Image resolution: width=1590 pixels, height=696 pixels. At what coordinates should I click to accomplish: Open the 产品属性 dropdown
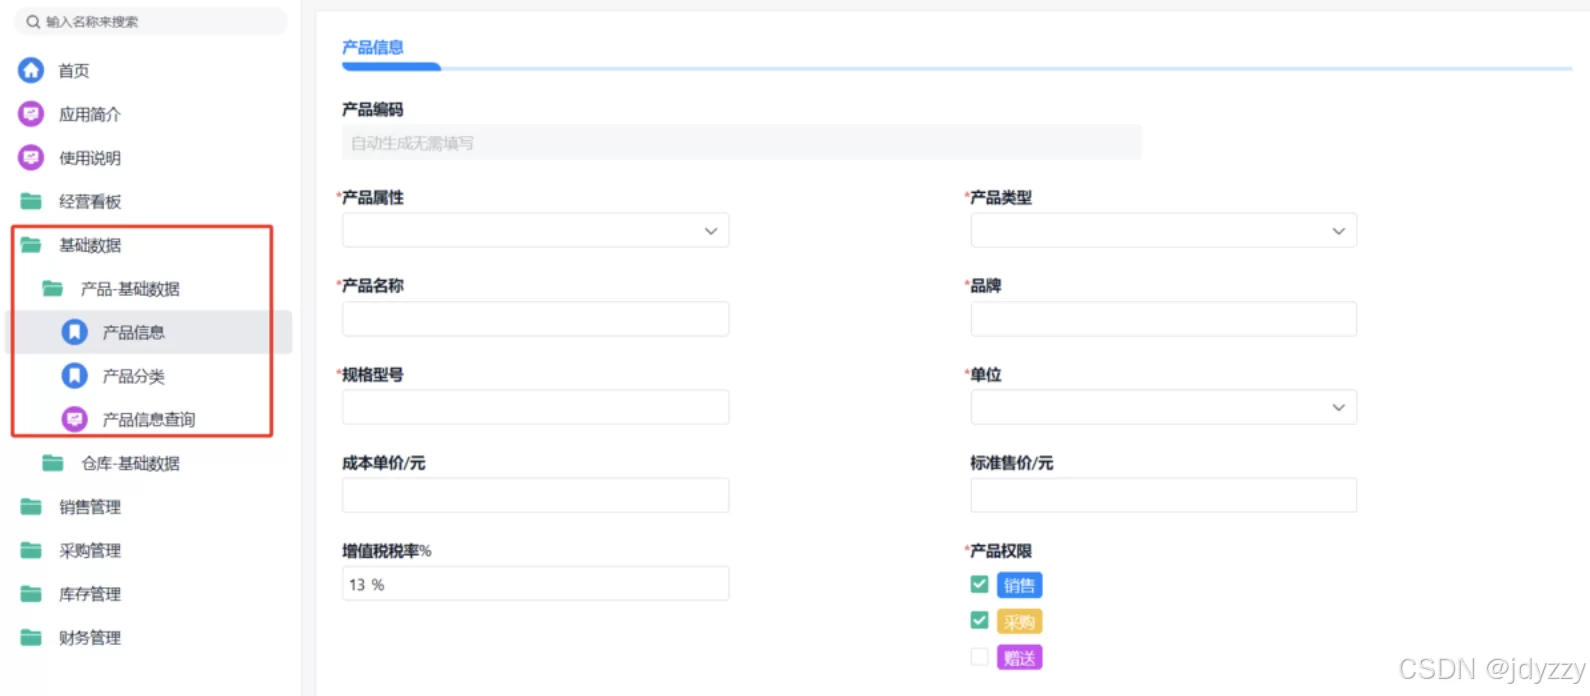click(535, 231)
